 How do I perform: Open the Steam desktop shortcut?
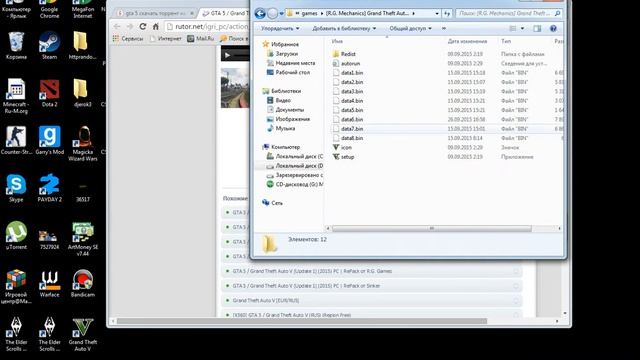pyautogui.click(x=49, y=45)
